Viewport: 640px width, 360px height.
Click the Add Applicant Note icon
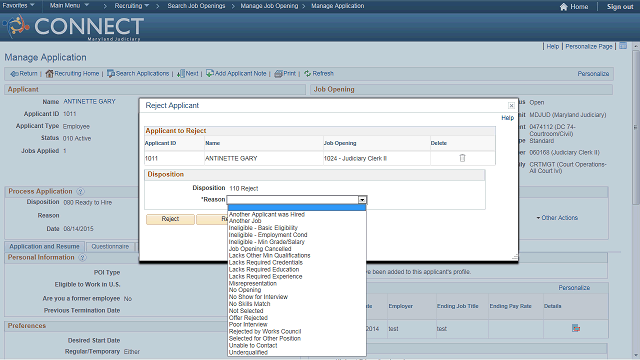coord(210,73)
